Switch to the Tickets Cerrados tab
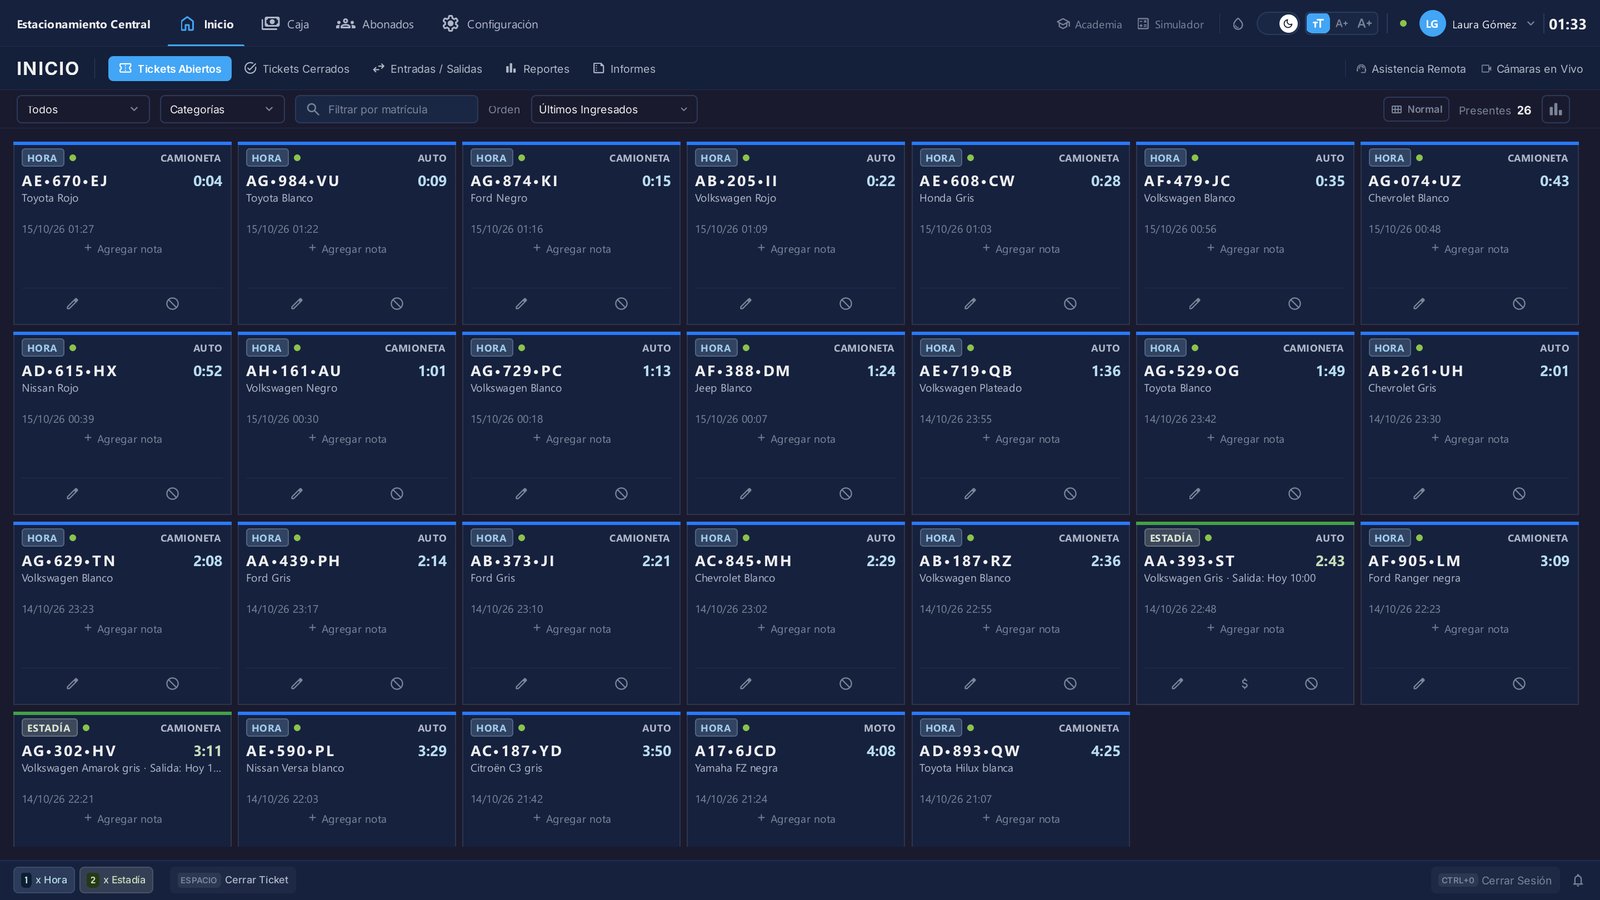Viewport: 1600px width, 900px height. click(x=297, y=69)
